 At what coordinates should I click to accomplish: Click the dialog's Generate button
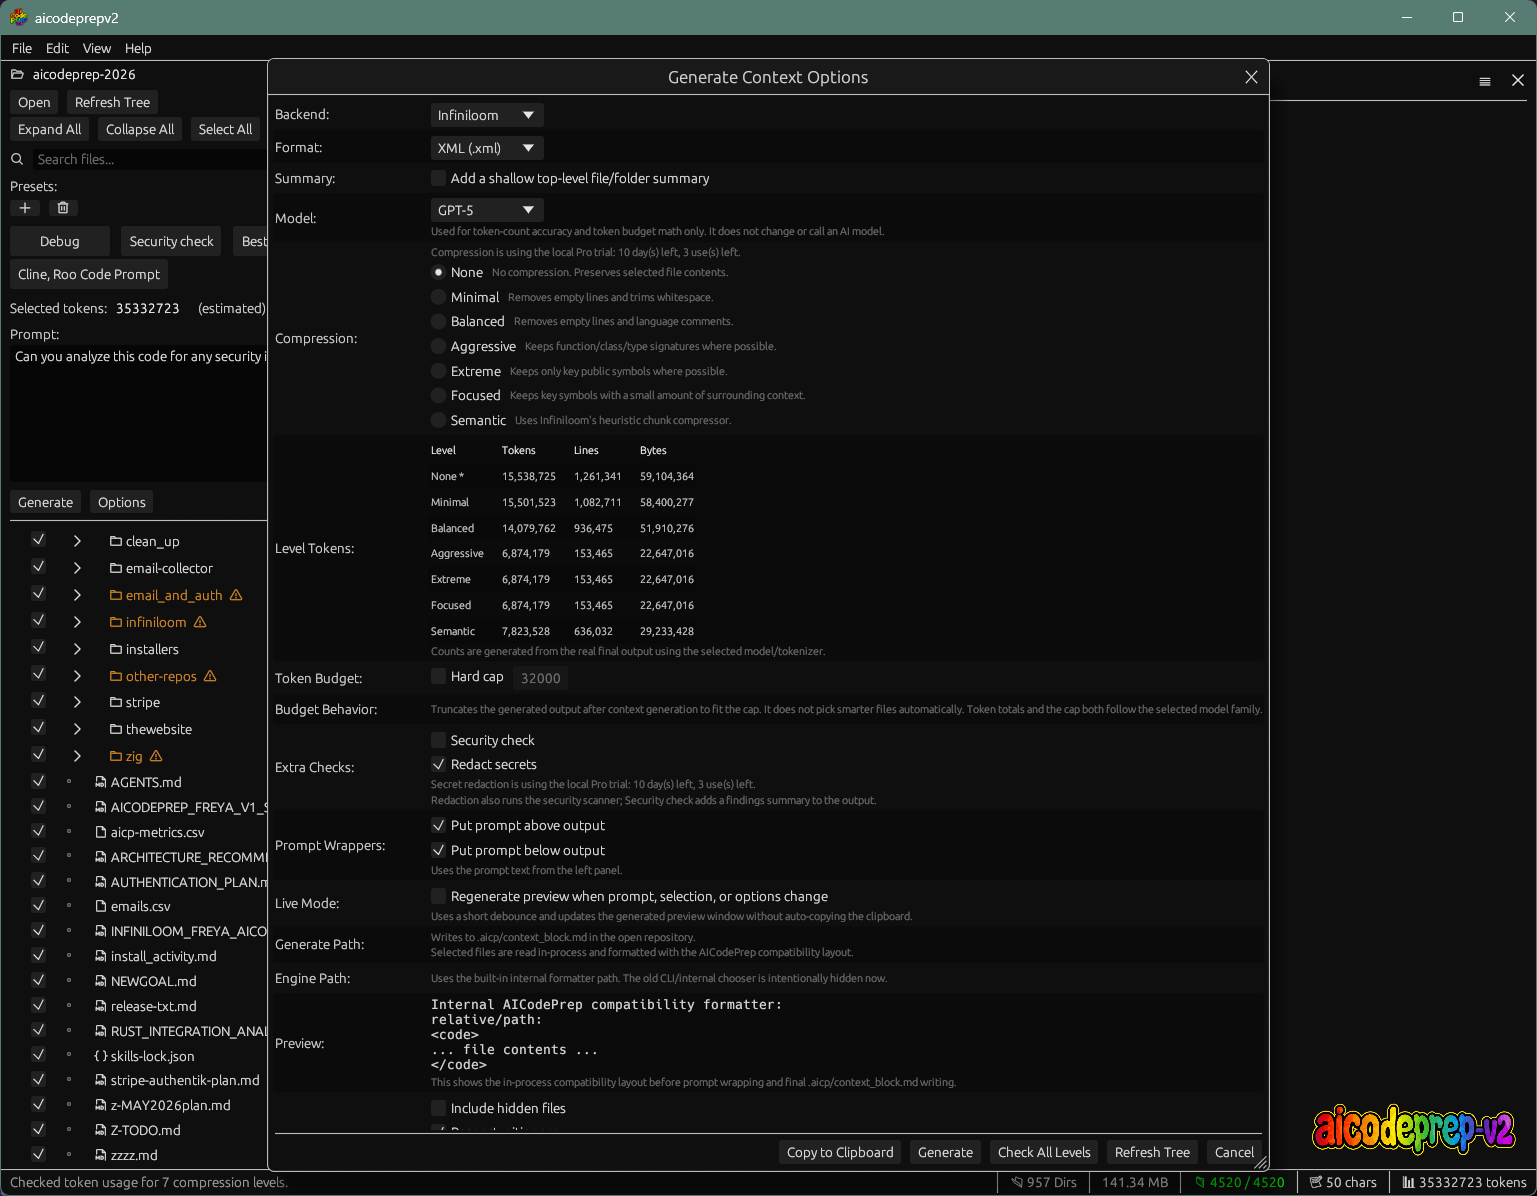point(945,1152)
